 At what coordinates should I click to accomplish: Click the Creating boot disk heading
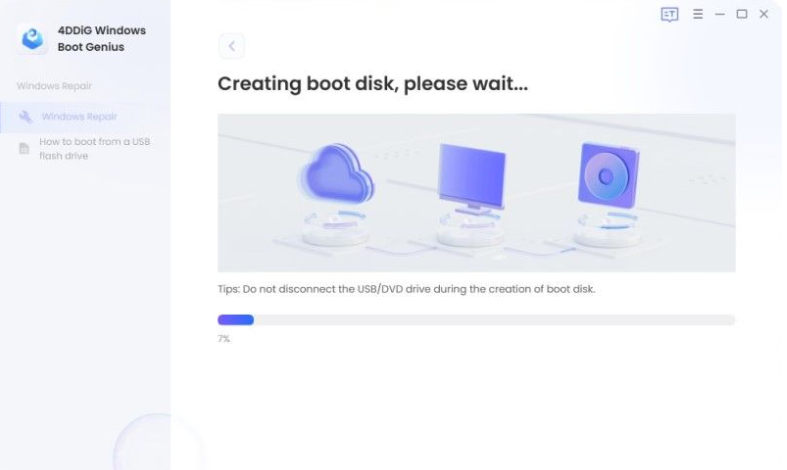pos(372,84)
